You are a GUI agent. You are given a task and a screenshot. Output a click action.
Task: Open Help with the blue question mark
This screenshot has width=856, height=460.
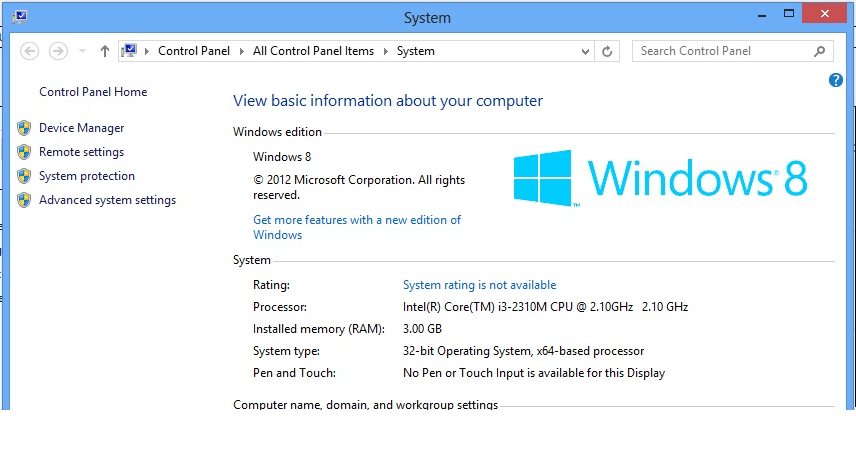point(836,80)
